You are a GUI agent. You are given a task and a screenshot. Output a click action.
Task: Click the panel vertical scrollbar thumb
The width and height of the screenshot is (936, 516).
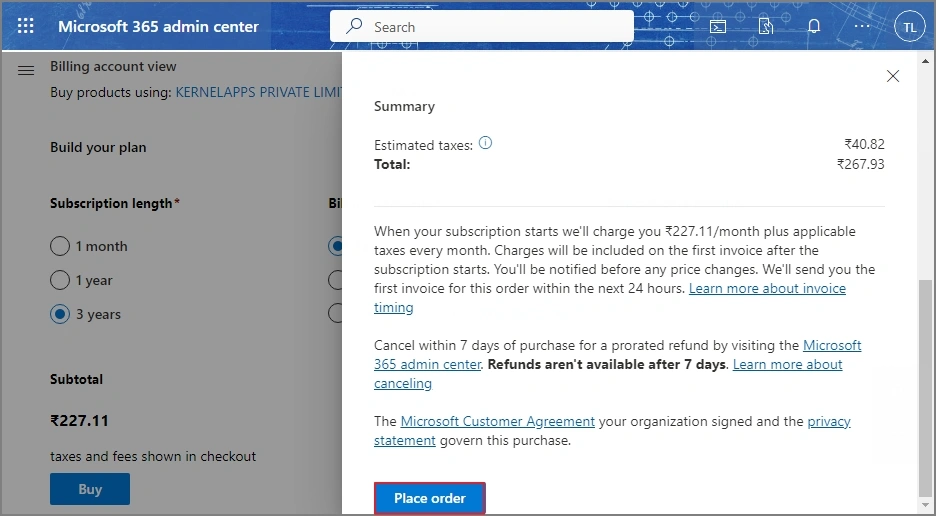(925, 387)
